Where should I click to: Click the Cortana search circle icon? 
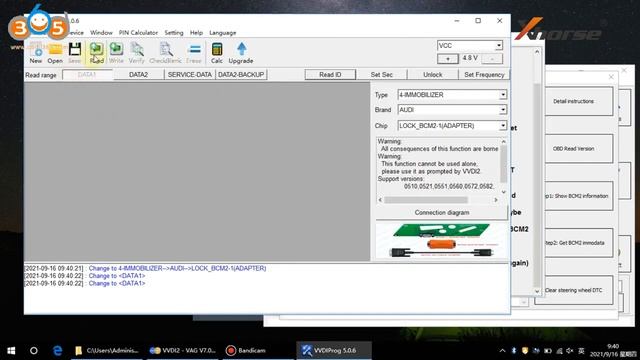coord(34,351)
